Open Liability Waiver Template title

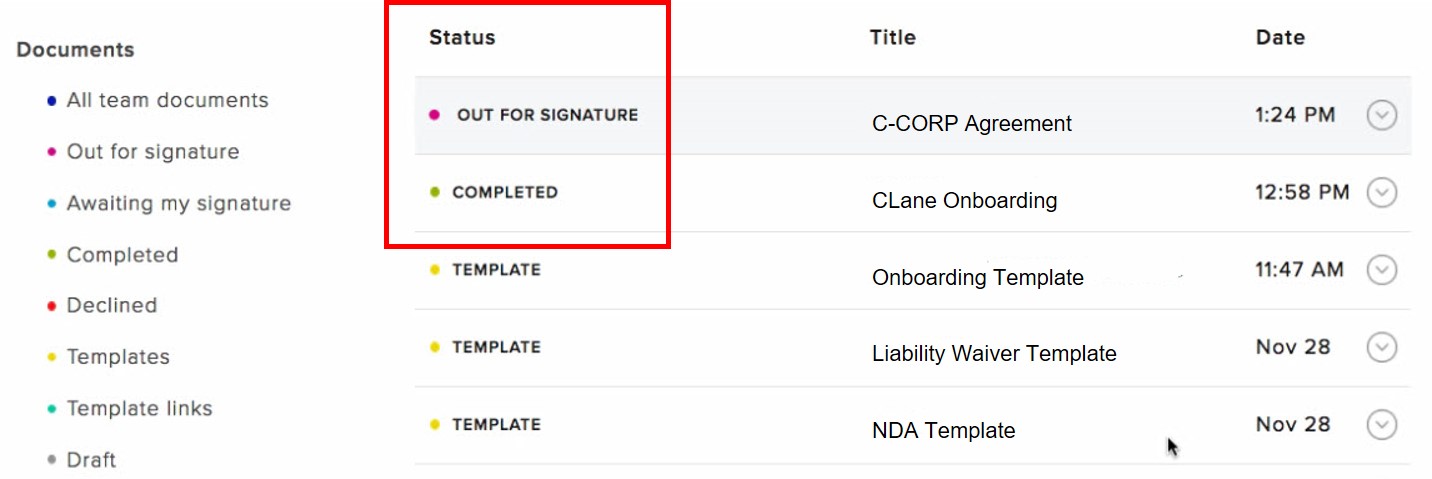point(994,354)
